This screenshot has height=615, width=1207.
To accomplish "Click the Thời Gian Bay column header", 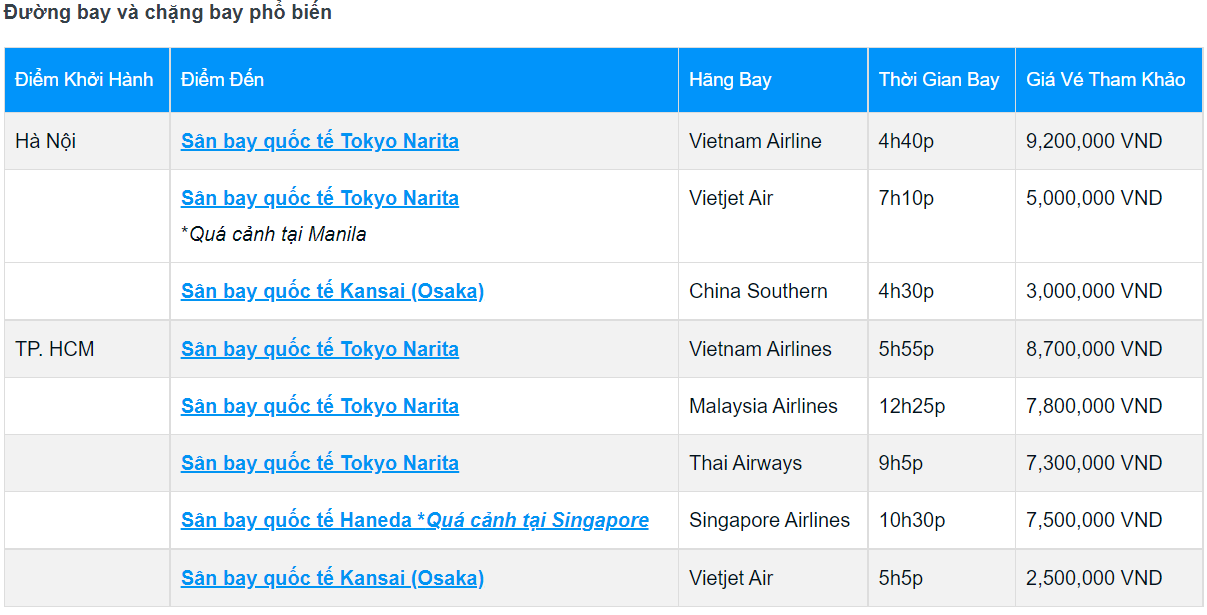I will coord(939,80).
